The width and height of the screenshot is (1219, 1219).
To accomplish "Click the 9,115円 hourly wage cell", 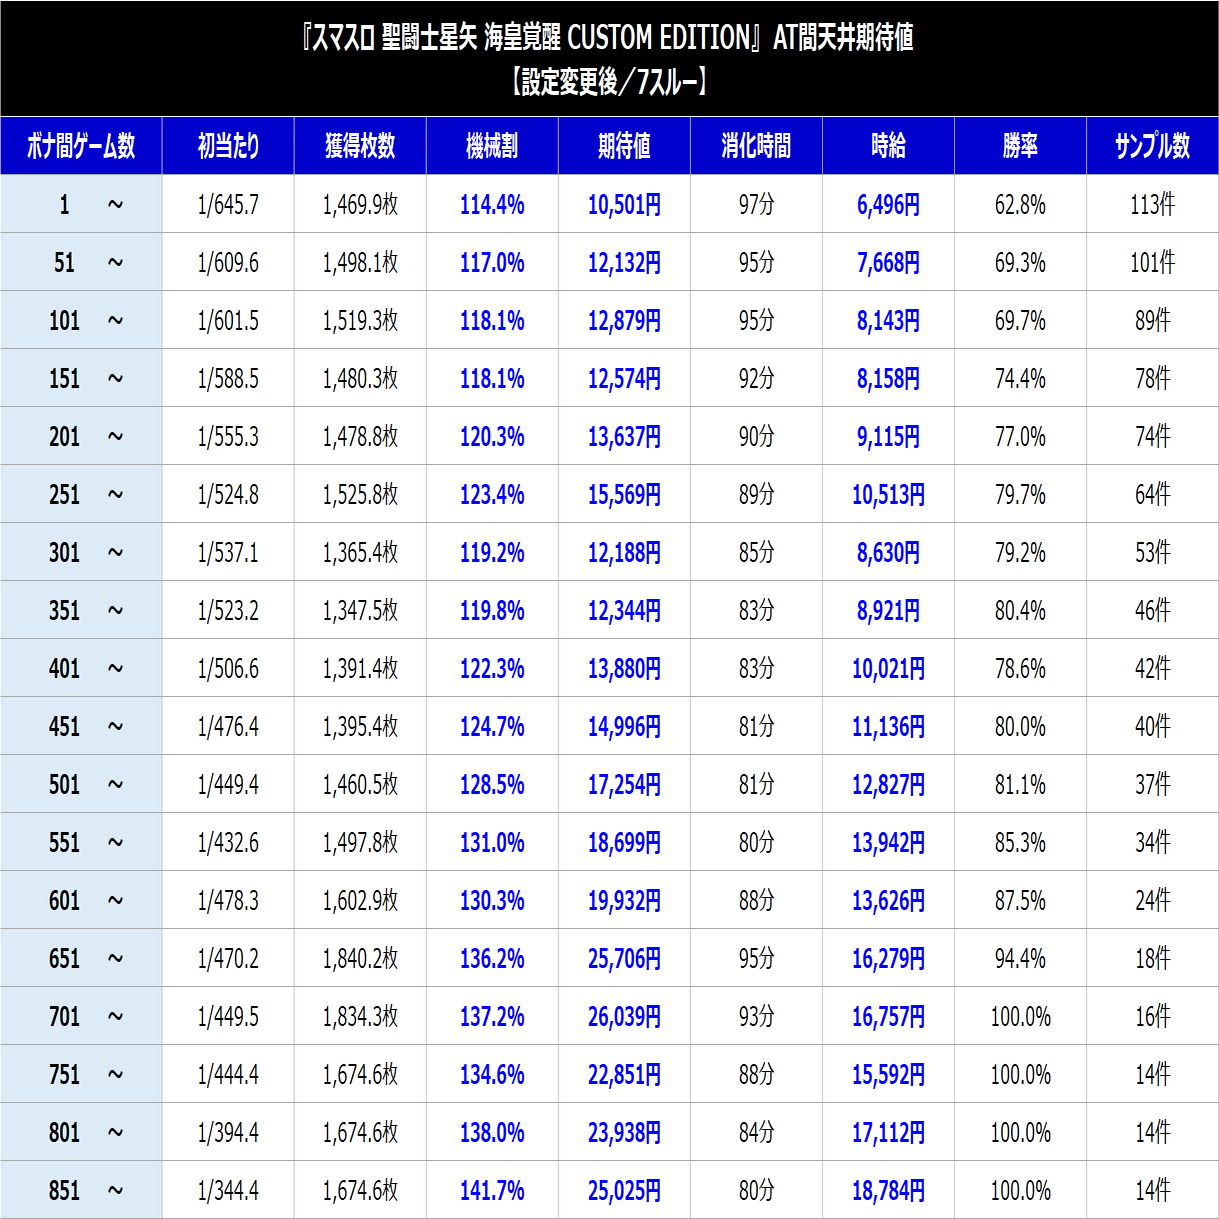I will (888, 436).
